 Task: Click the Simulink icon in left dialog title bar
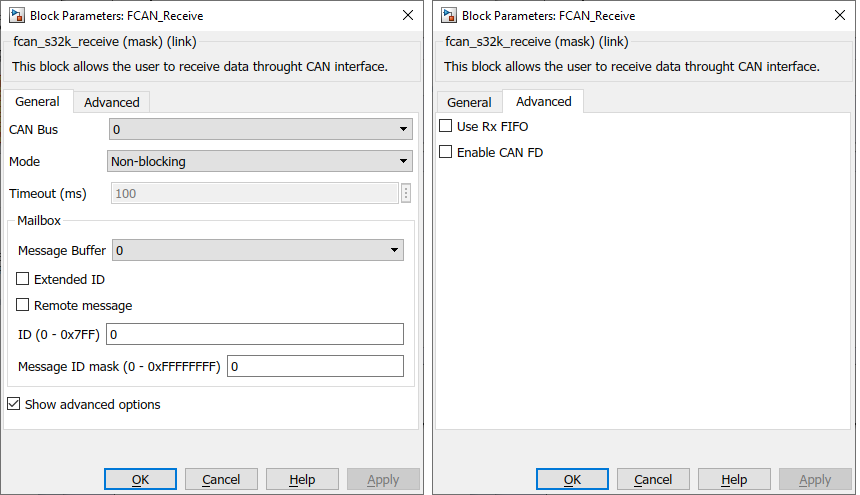tap(17, 15)
